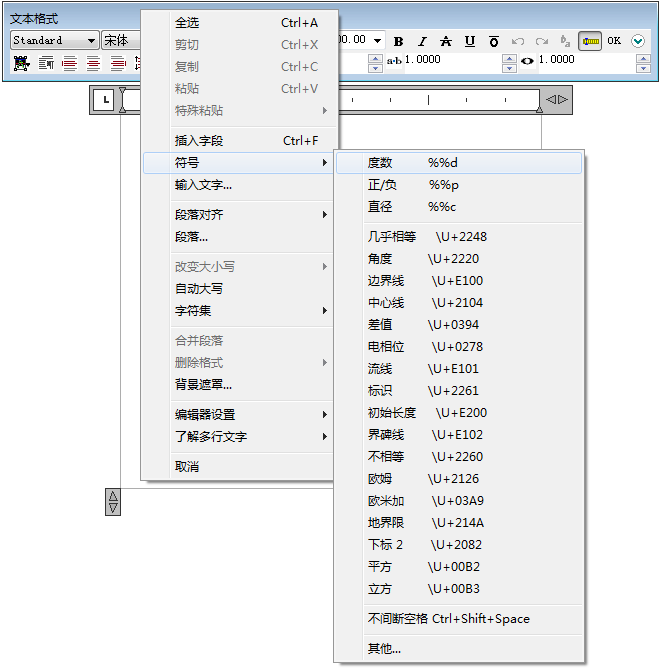Click OK to close the text editor

click(614, 41)
